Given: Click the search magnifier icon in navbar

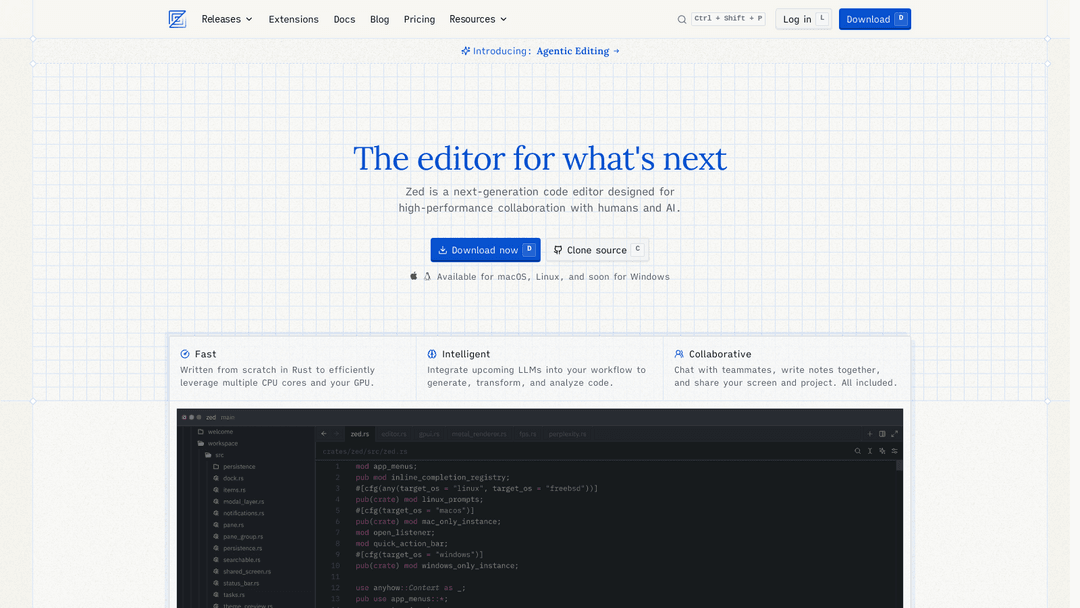Looking at the screenshot, I should pyautogui.click(x=682, y=19).
